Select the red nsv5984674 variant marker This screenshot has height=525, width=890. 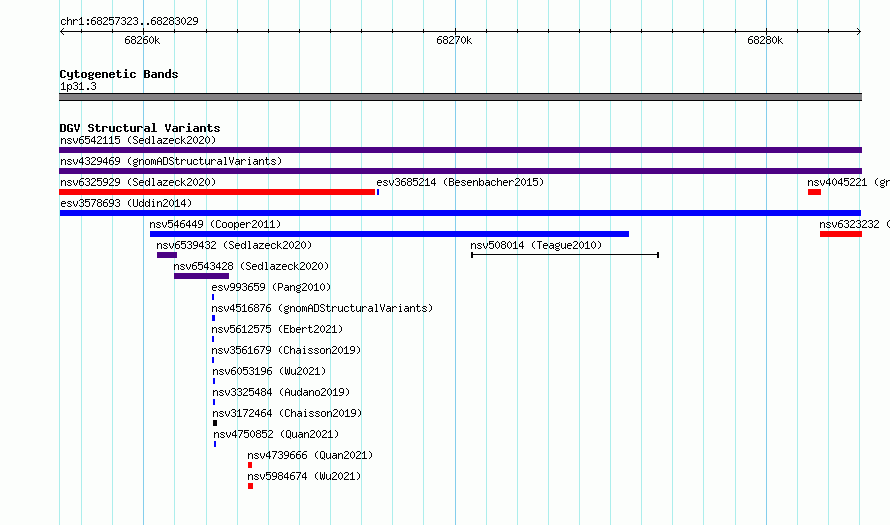[x=250, y=486]
